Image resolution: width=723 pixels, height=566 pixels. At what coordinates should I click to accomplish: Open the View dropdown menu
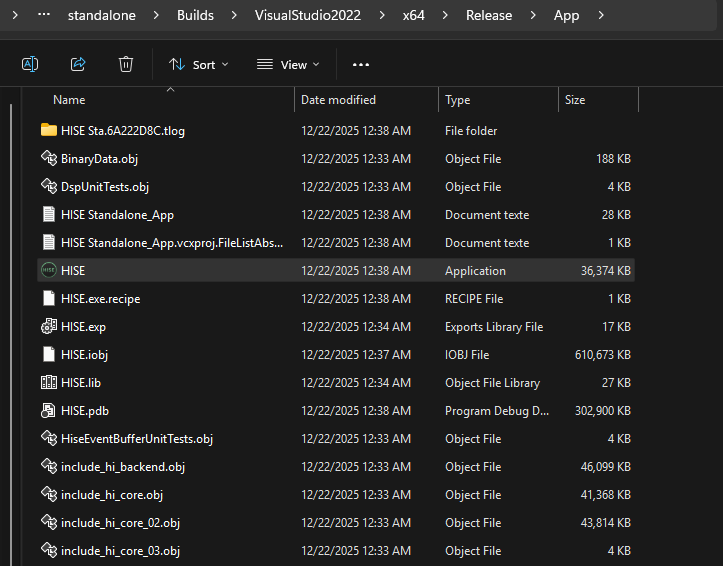288,64
